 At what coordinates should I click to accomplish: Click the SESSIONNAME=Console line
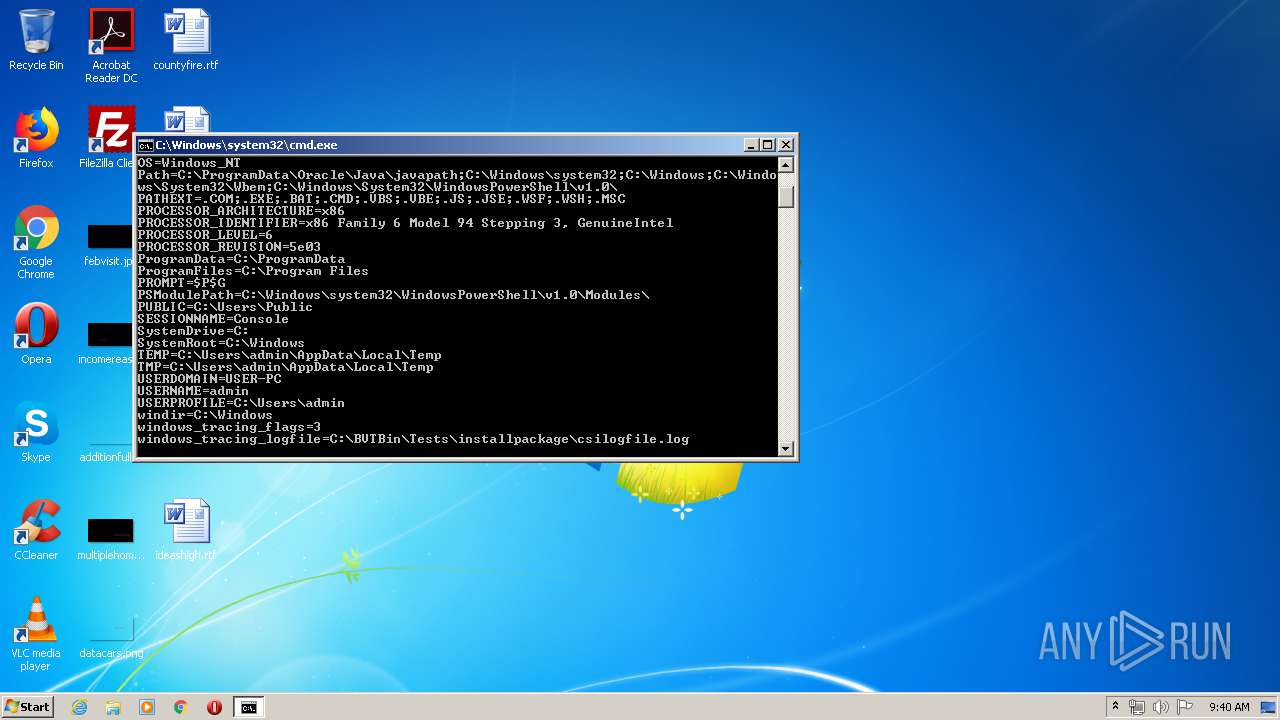[x=213, y=319]
